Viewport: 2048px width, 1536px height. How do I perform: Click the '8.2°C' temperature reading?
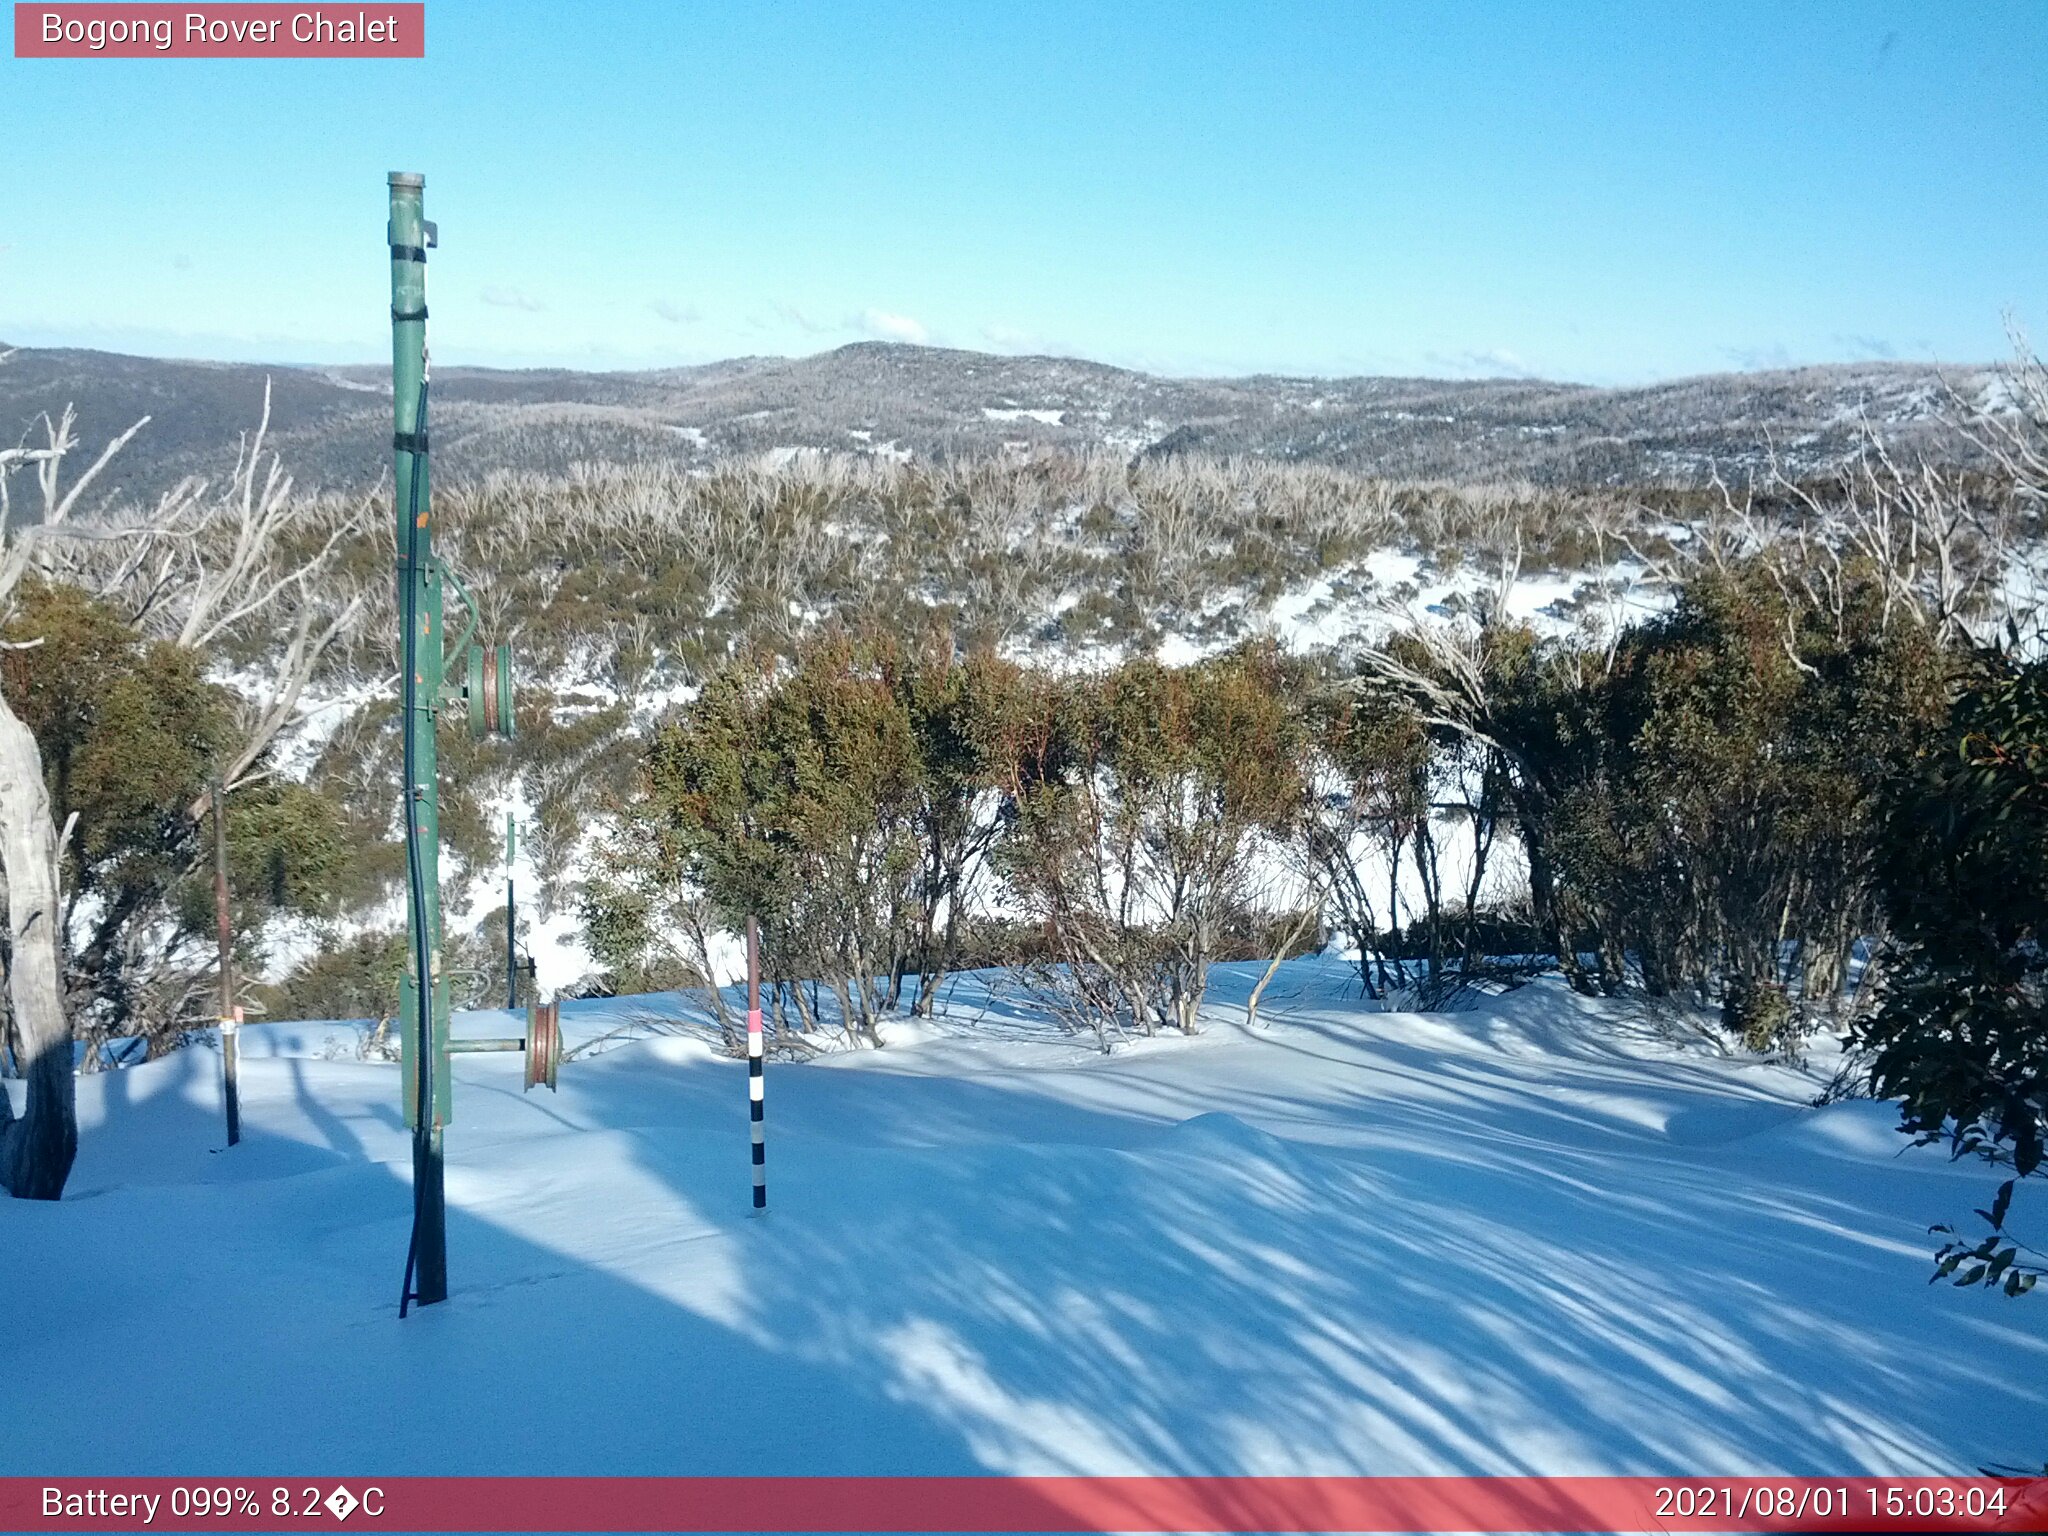tap(327, 1503)
